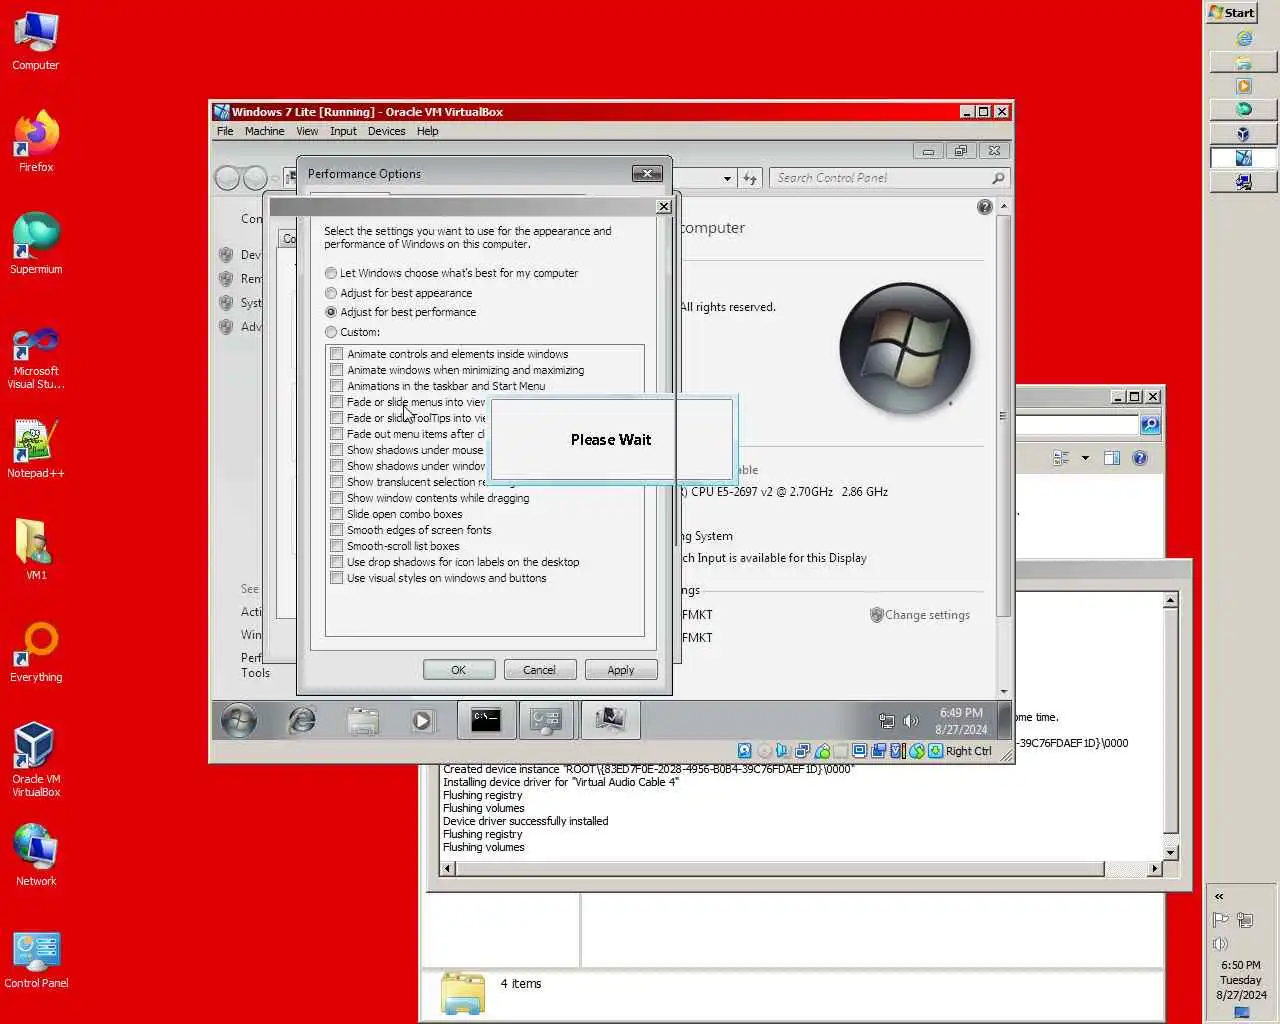The width and height of the screenshot is (1280, 1024).
Task: Open Internet Explorer in guest taskbar
Action: (301, 720)
